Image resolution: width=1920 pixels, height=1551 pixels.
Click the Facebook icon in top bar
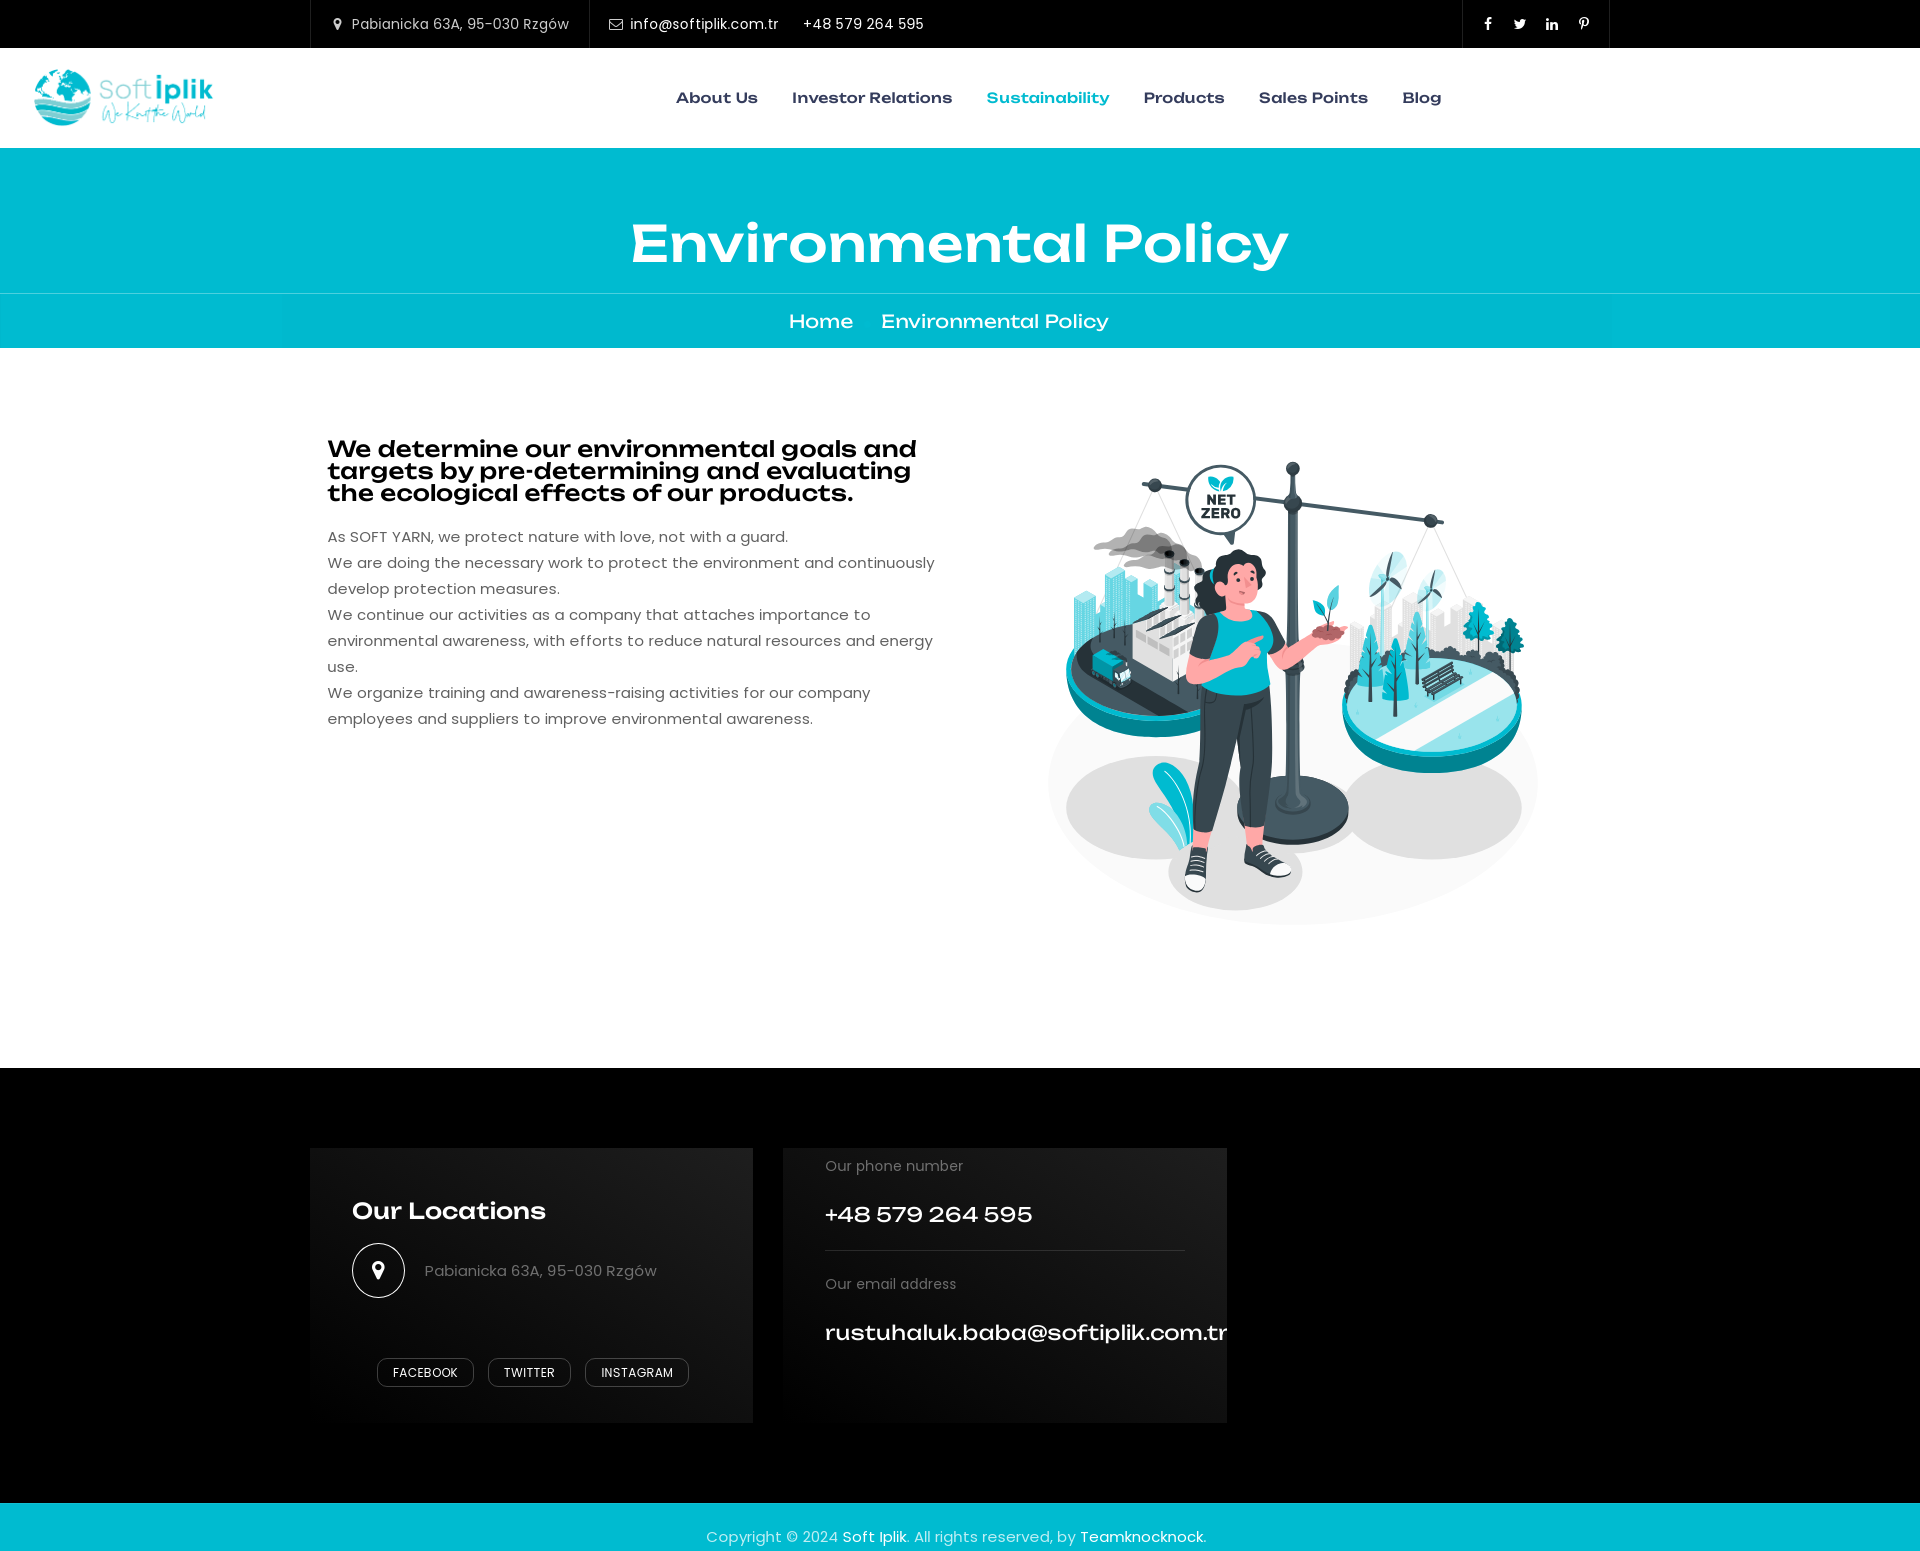[x=1488, y=24]
